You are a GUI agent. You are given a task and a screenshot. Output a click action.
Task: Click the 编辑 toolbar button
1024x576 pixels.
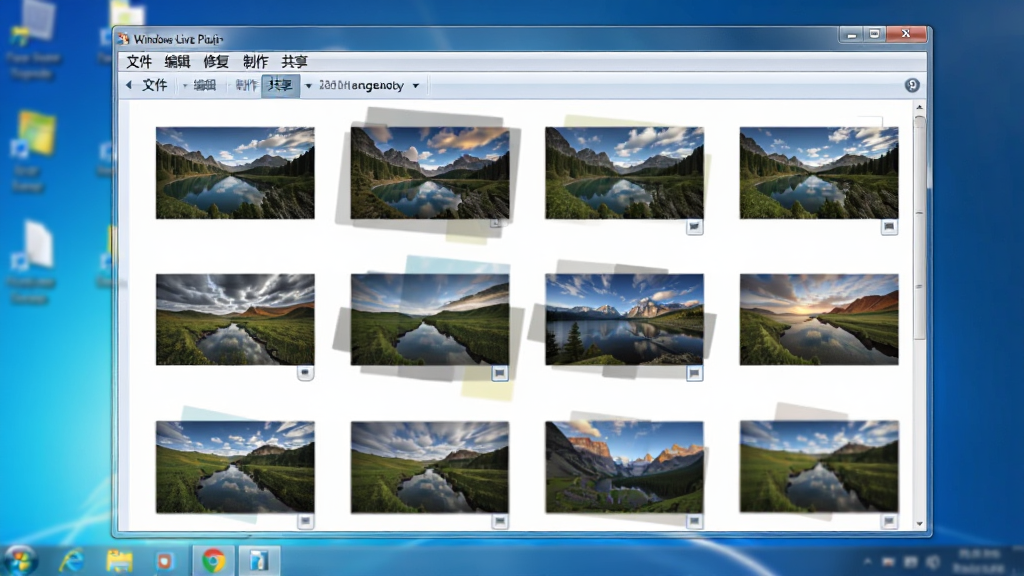204,86
